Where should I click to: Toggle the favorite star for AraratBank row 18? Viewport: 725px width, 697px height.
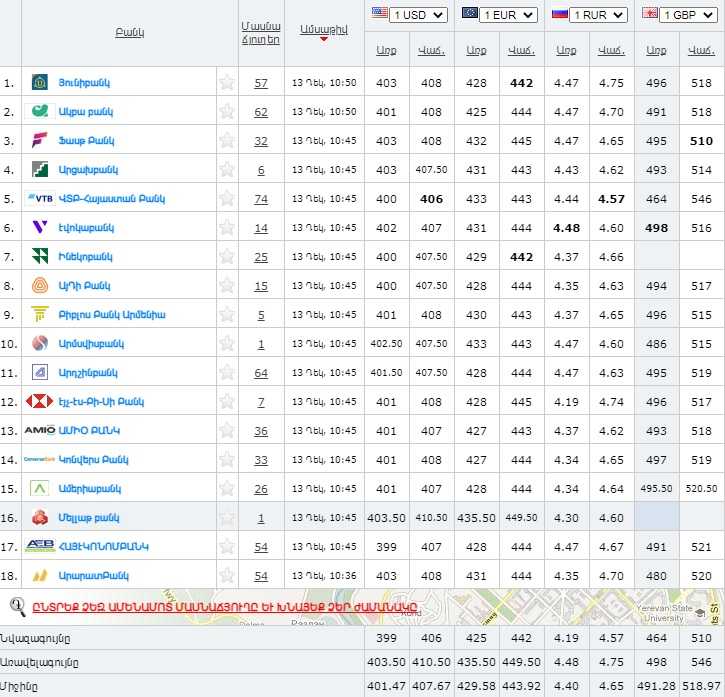pyautogui.click(x=227, y=576)
